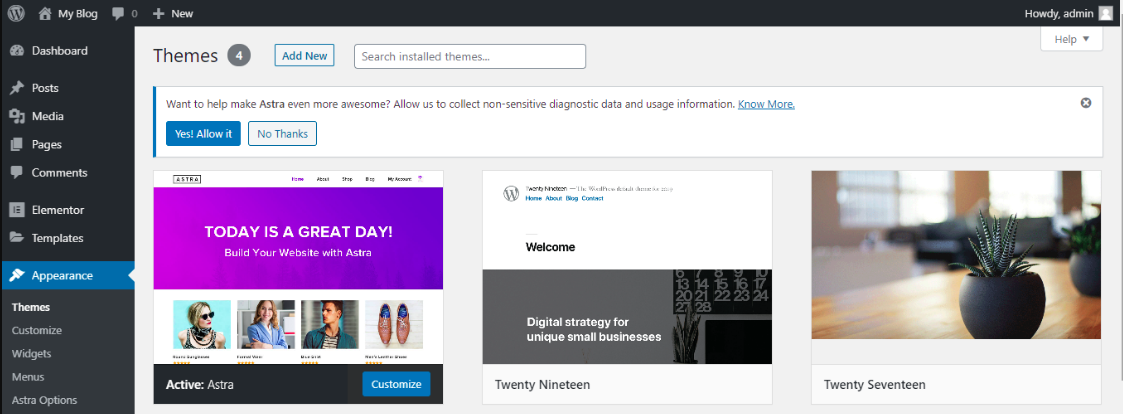Click the Add New theme button
Image resolution: width=1123 pixels, height=414 pixels.
304,56
